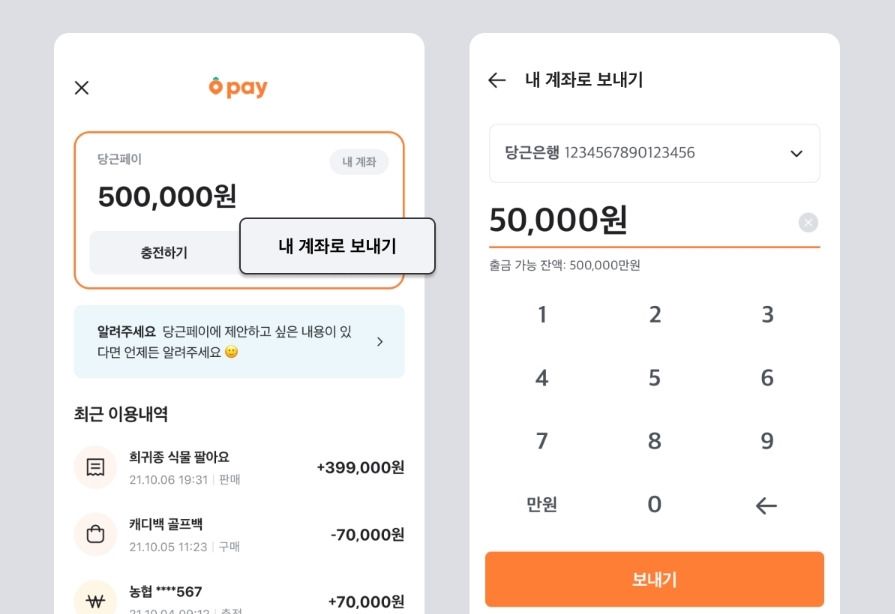Tap the 만원 key on keypad
This screenshot has height=614, width=895.
(x=542, y=505)
